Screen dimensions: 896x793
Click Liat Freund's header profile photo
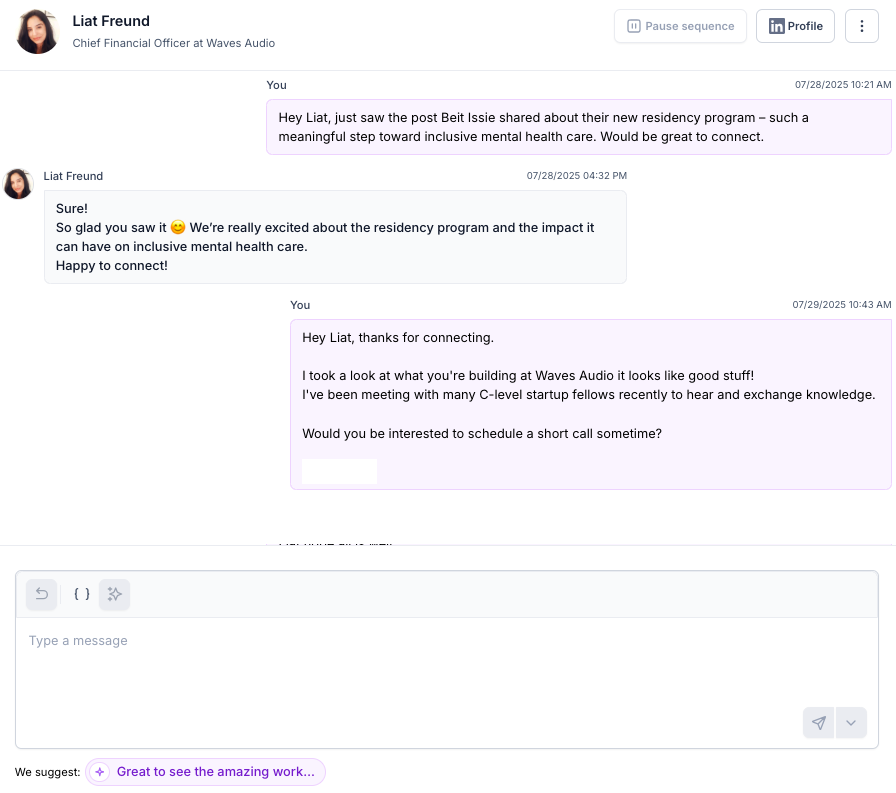point(38,31)
